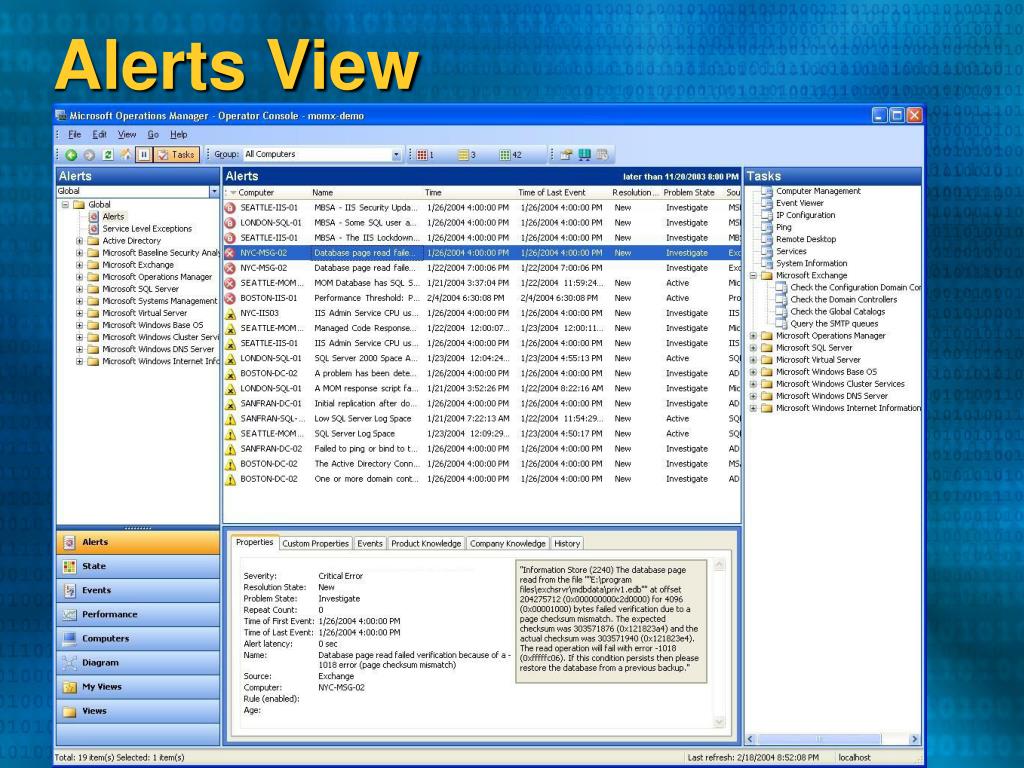Click the green Back arrow in toolbar

click(71, 155)
